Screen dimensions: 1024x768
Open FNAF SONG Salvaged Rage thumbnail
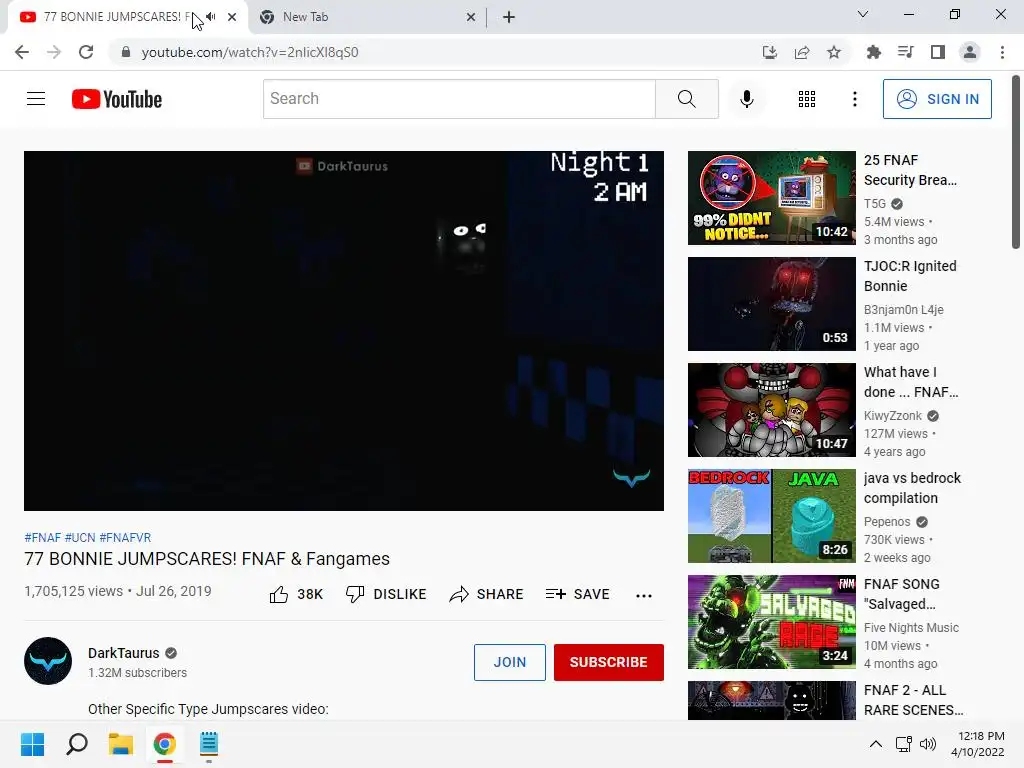point(771,622)
